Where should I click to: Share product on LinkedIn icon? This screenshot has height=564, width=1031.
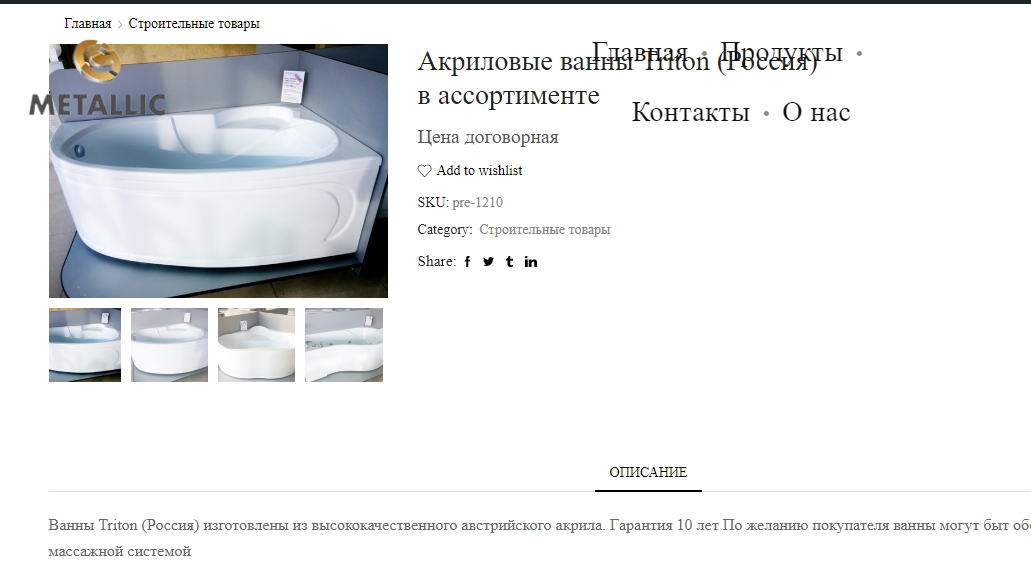pyautogui.click(x=531, y=262)
